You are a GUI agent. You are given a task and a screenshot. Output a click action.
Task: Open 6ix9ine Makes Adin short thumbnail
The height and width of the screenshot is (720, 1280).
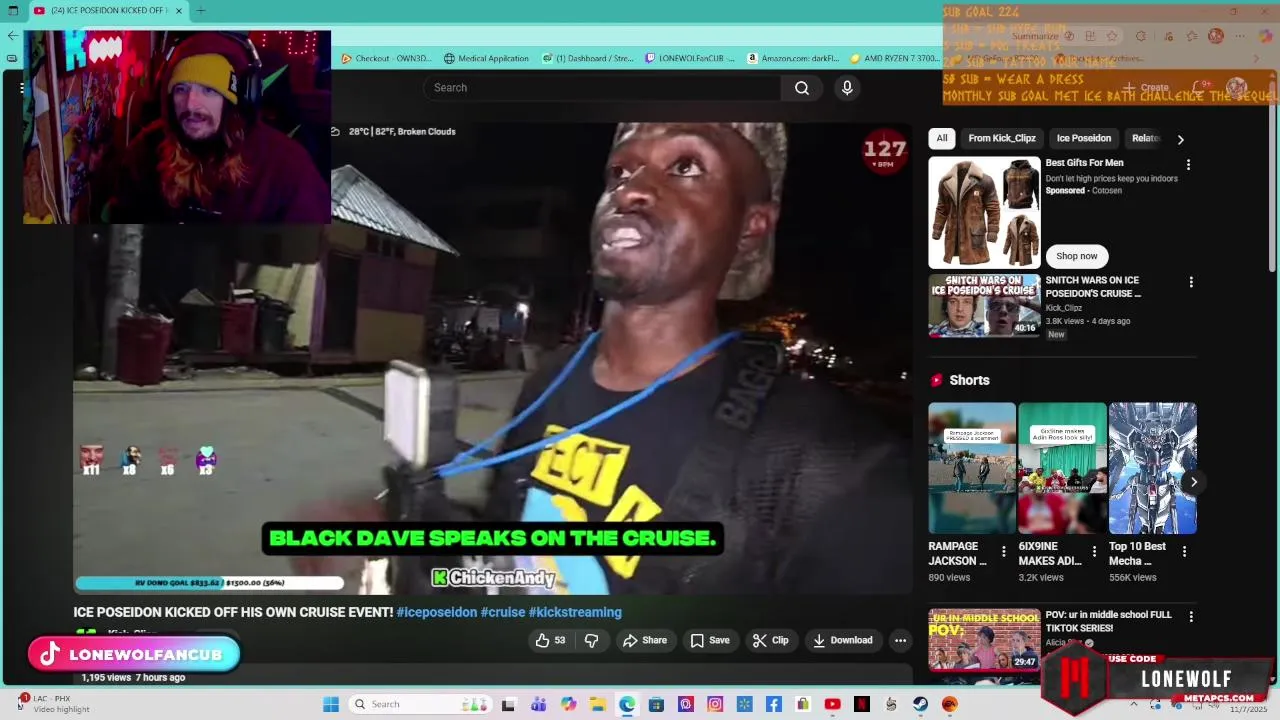click(x=1062, y=468)
